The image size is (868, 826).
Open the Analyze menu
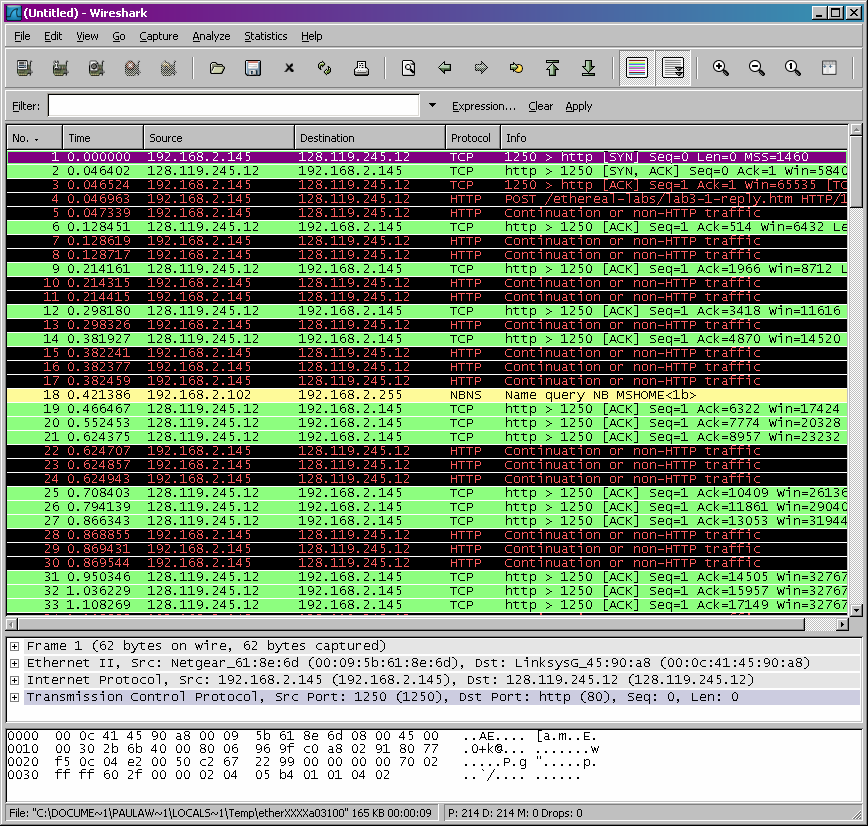(x=211, y=36)
